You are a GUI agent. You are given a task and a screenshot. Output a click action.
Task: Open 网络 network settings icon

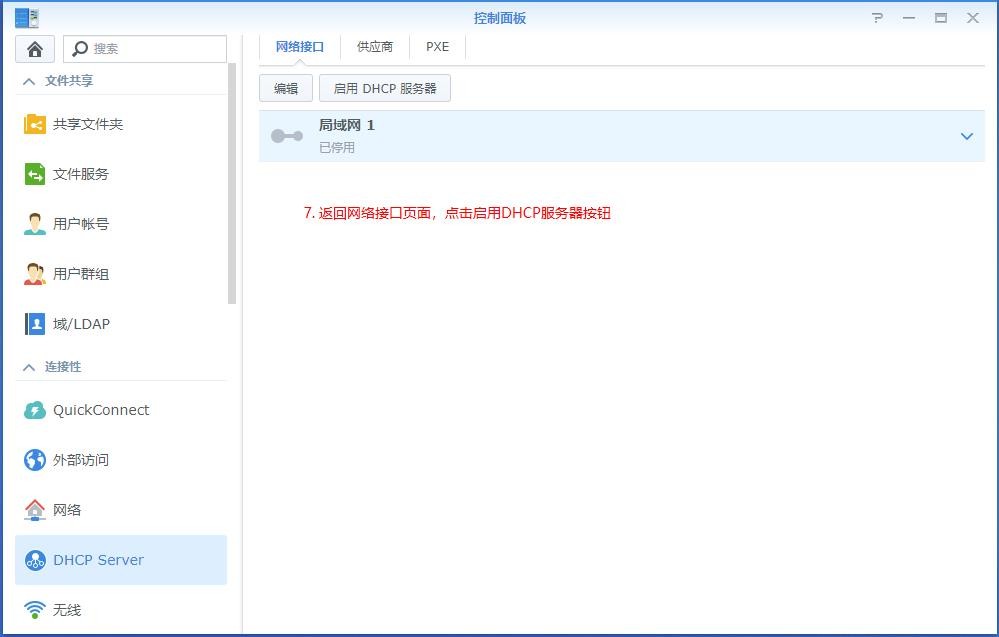[x=35, y=510]
